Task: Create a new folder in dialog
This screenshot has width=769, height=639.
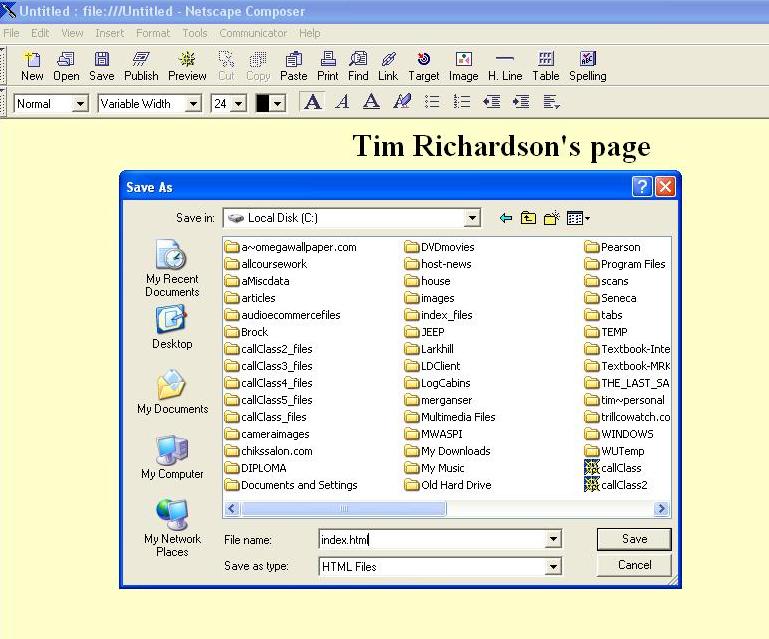Action: point(552,218)
